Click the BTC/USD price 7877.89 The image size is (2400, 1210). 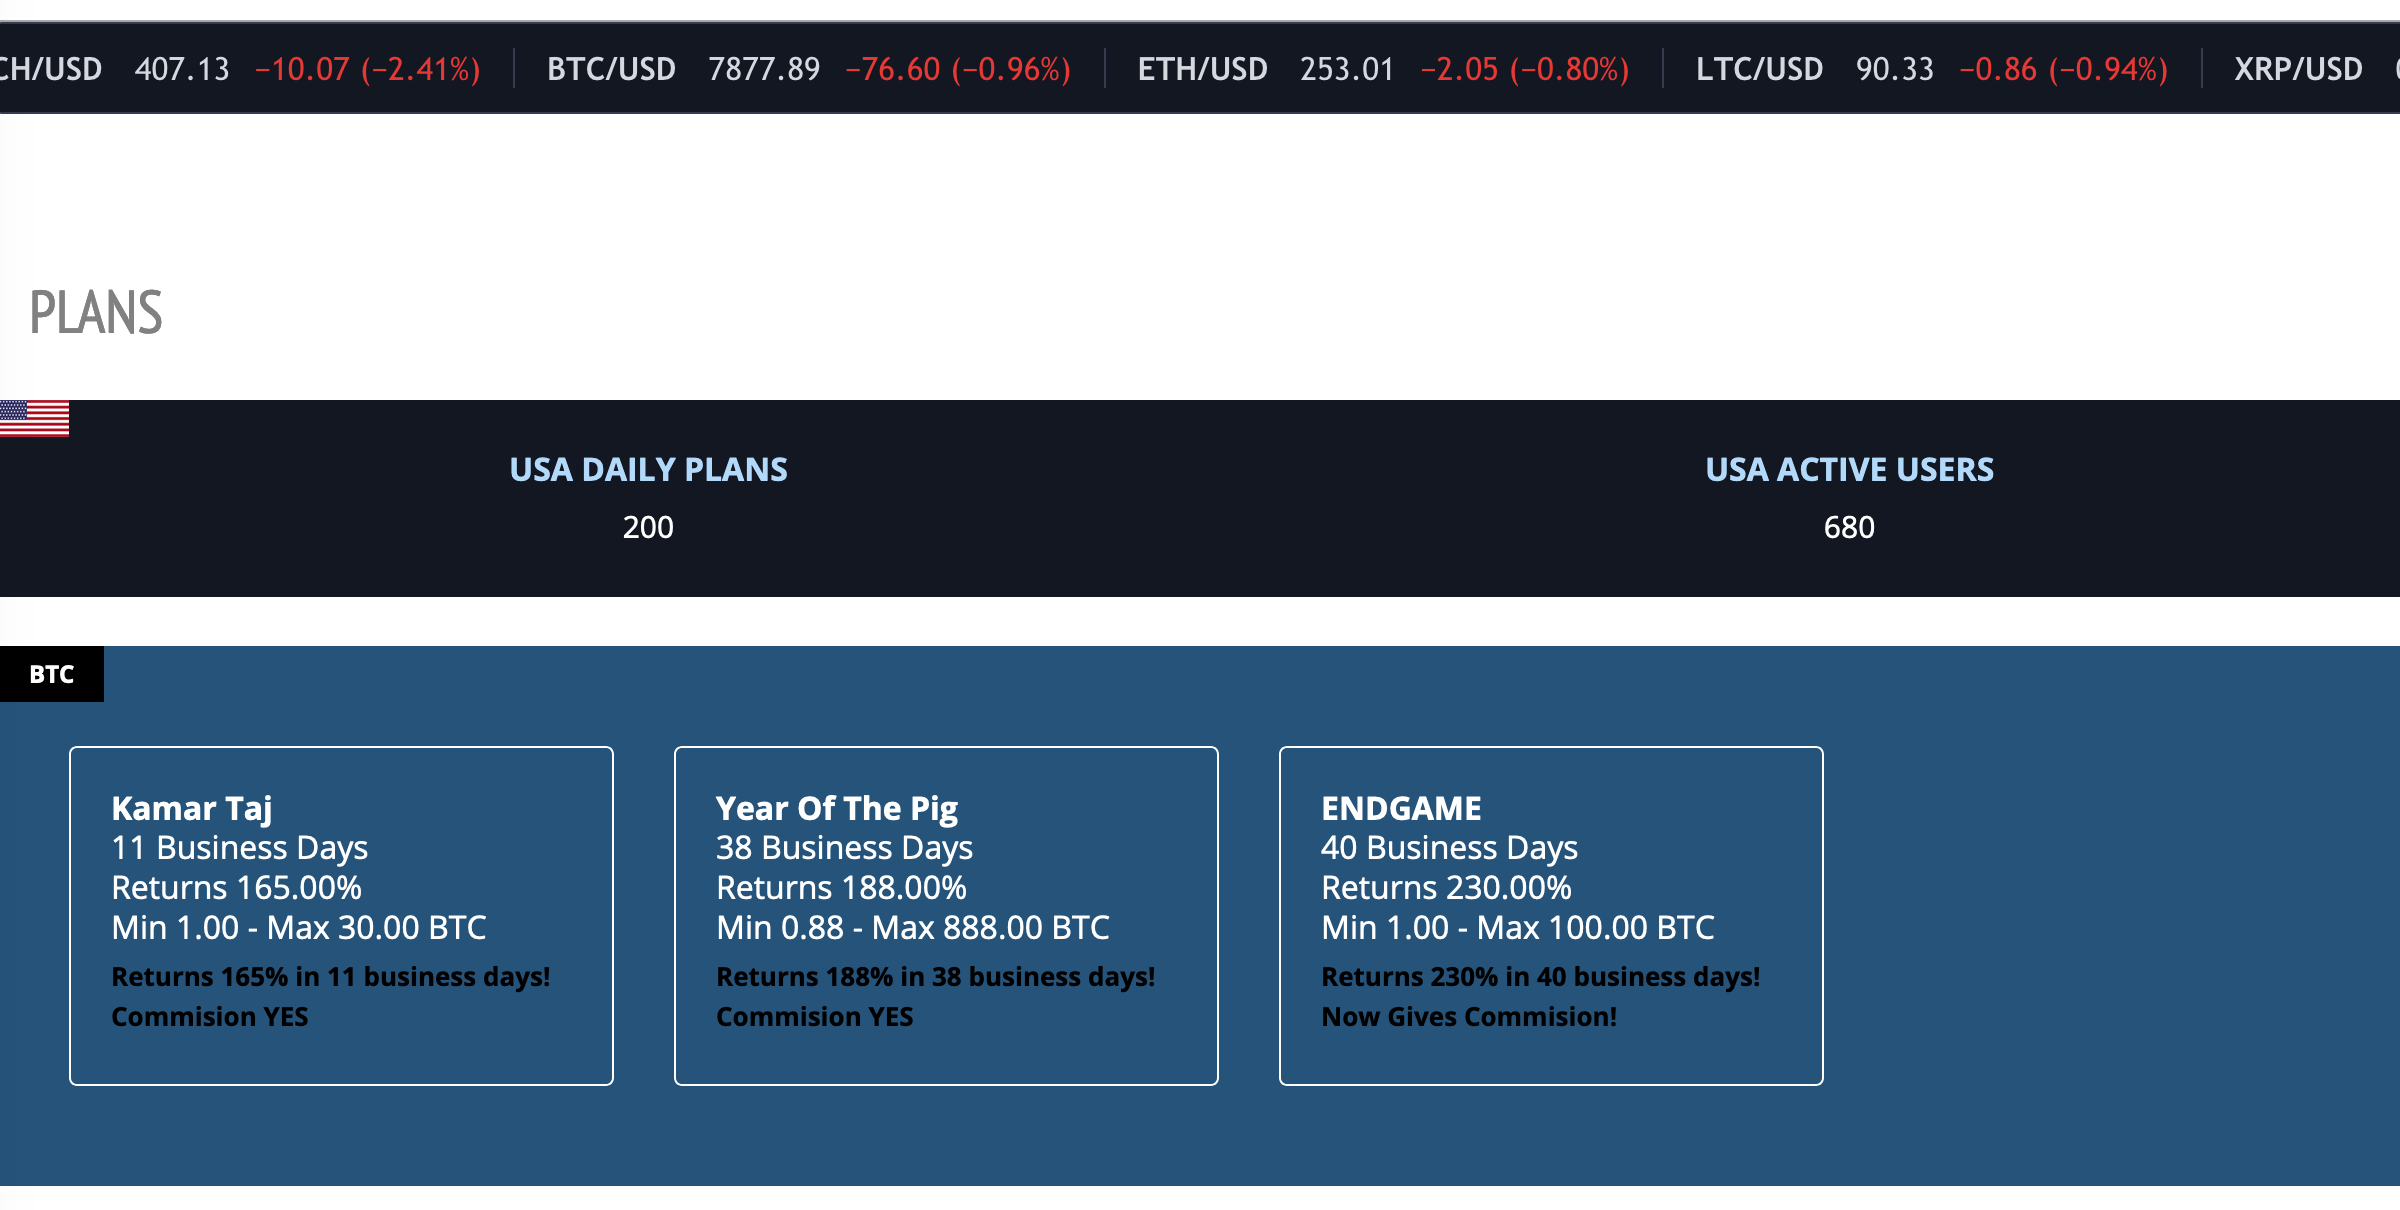click(764, 69)
